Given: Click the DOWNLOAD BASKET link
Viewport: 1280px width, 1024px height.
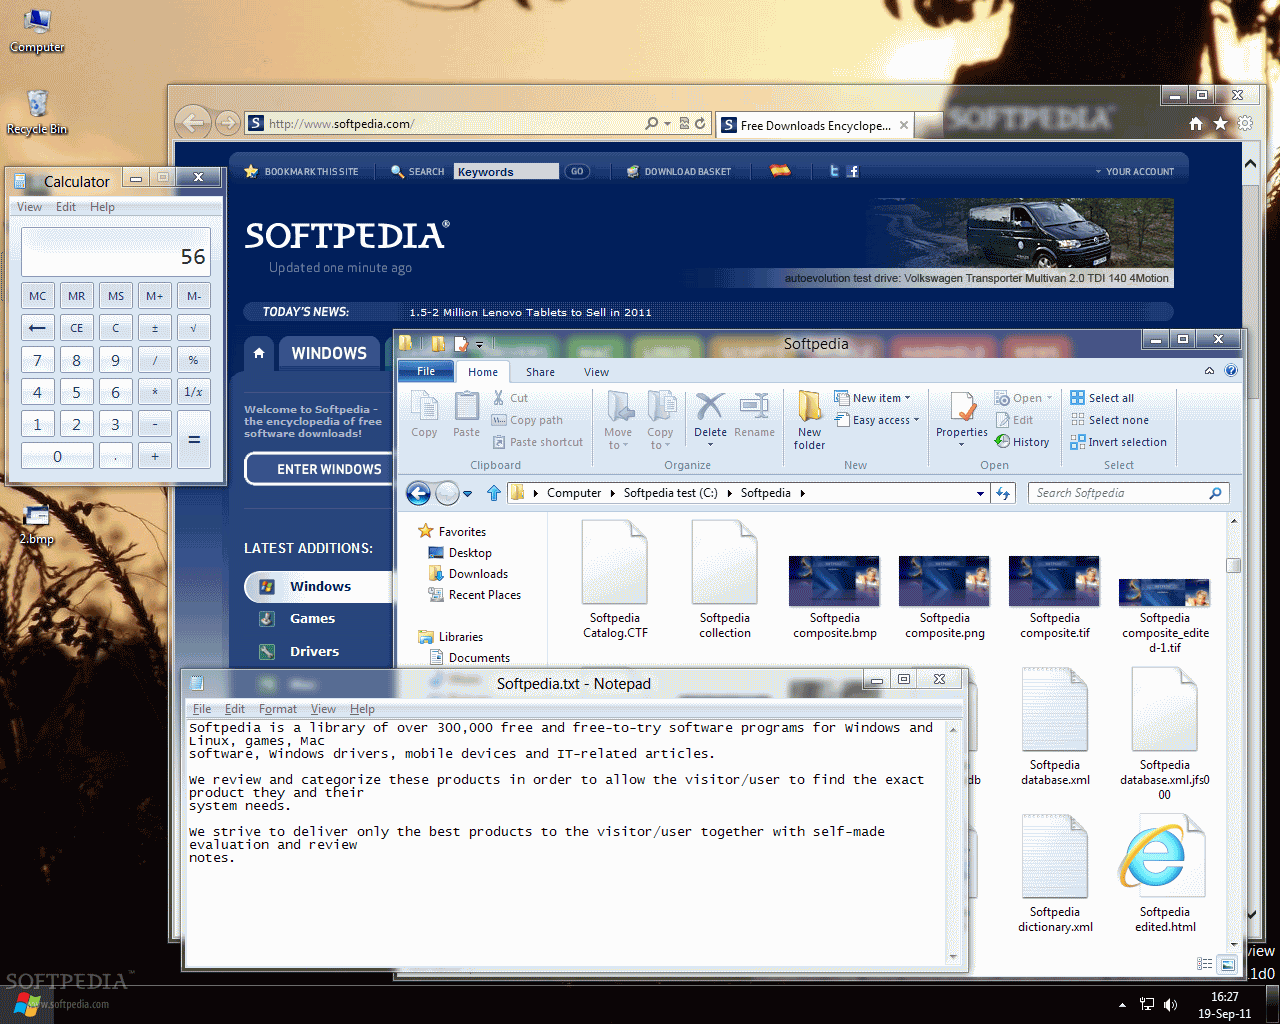Looking at the screenshot, I should (x=679, y=172).
